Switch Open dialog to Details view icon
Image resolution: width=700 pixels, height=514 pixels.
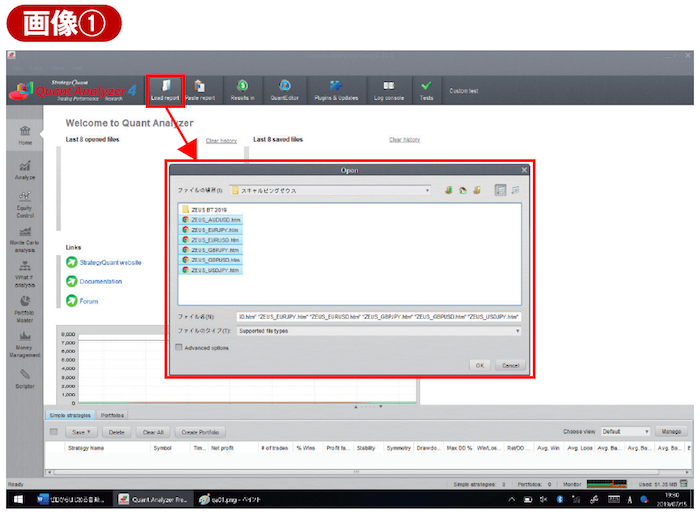click(x=515, y=190)
